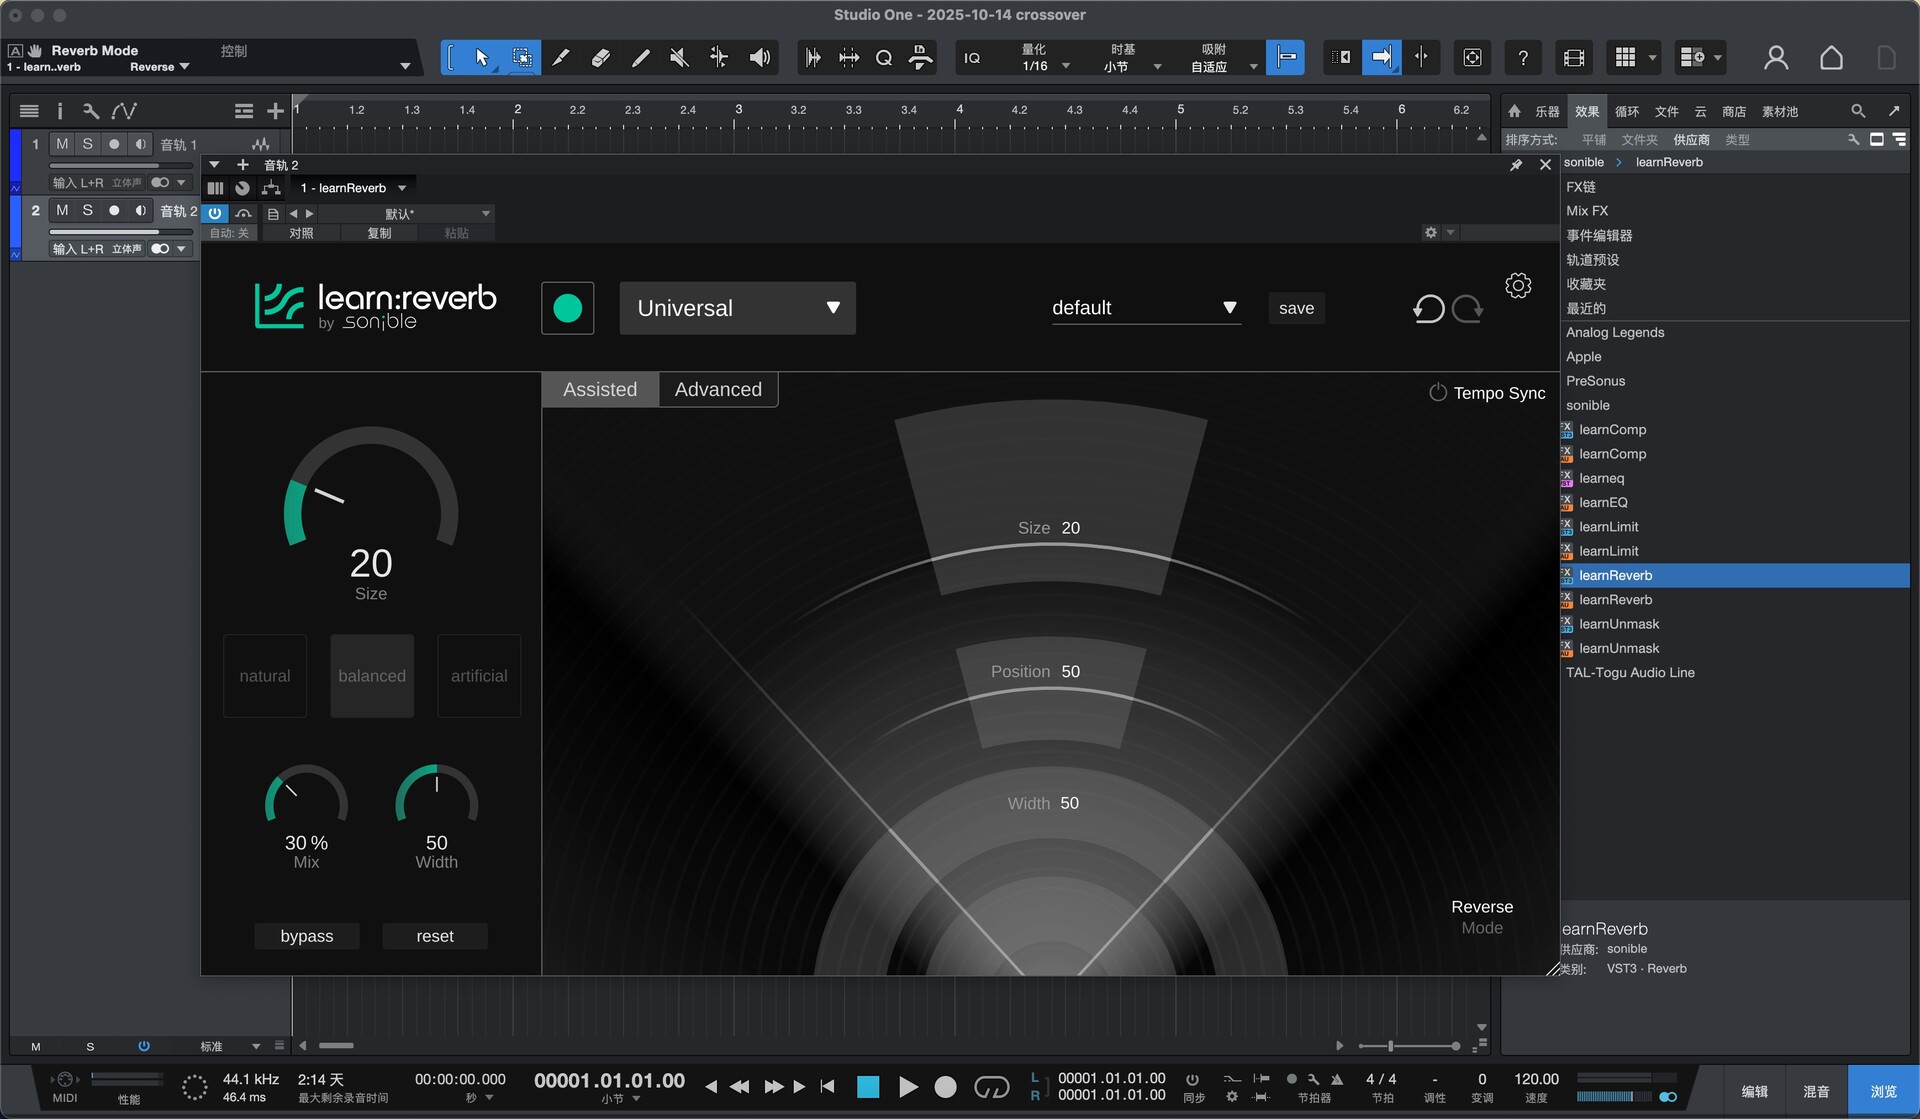Open learn:reverb settings gear icon
Viewport: 1920px width, 1119px height.
(1518, 286)
